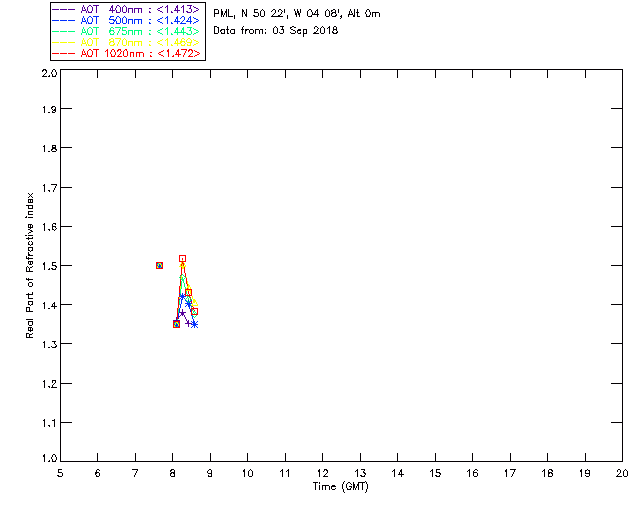This screenshot has width=640, height=512.
Task: Click the 15 tick label on time axis
Action: click(x=435, y=473)
